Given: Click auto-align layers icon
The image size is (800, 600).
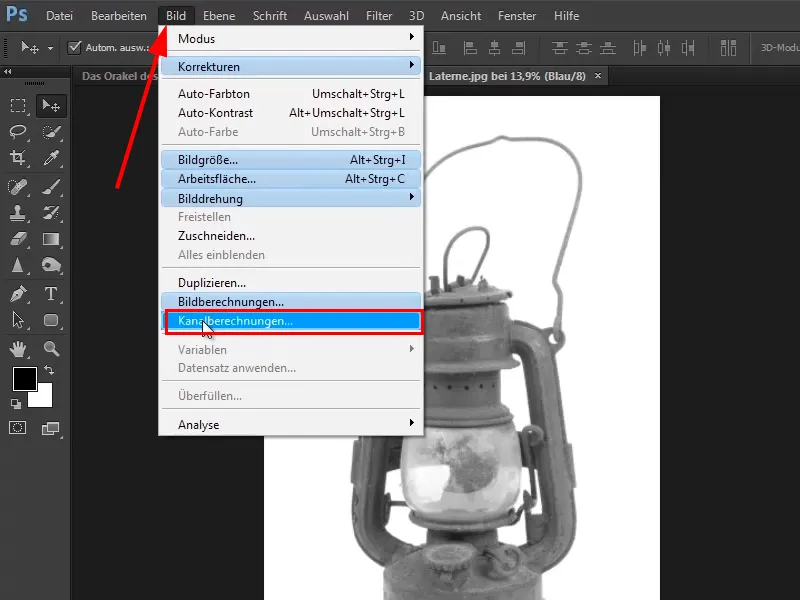Looking at the screenshot, I should (x=728, y=48).
